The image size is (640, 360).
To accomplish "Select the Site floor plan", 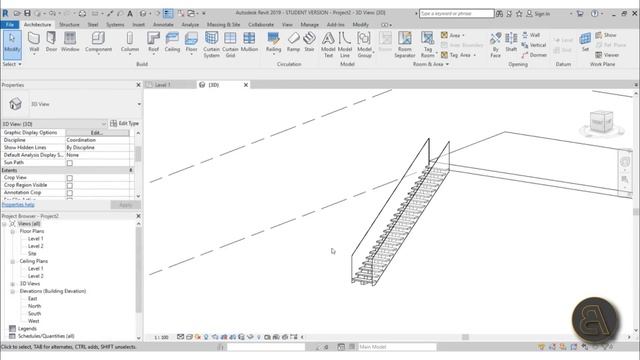I will [x=32, y=253].
